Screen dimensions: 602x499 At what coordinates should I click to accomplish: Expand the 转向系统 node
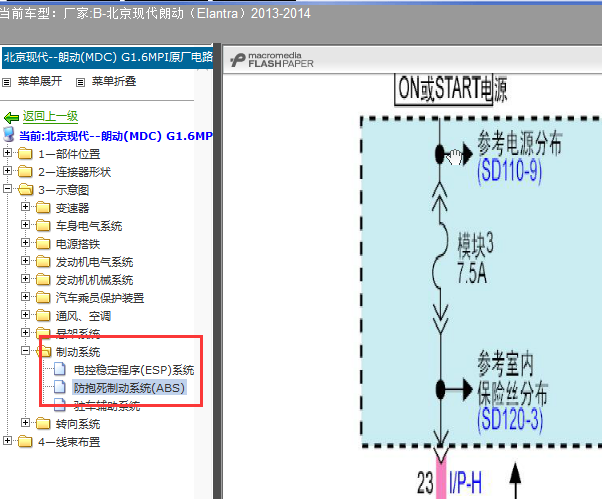point(25,423)
